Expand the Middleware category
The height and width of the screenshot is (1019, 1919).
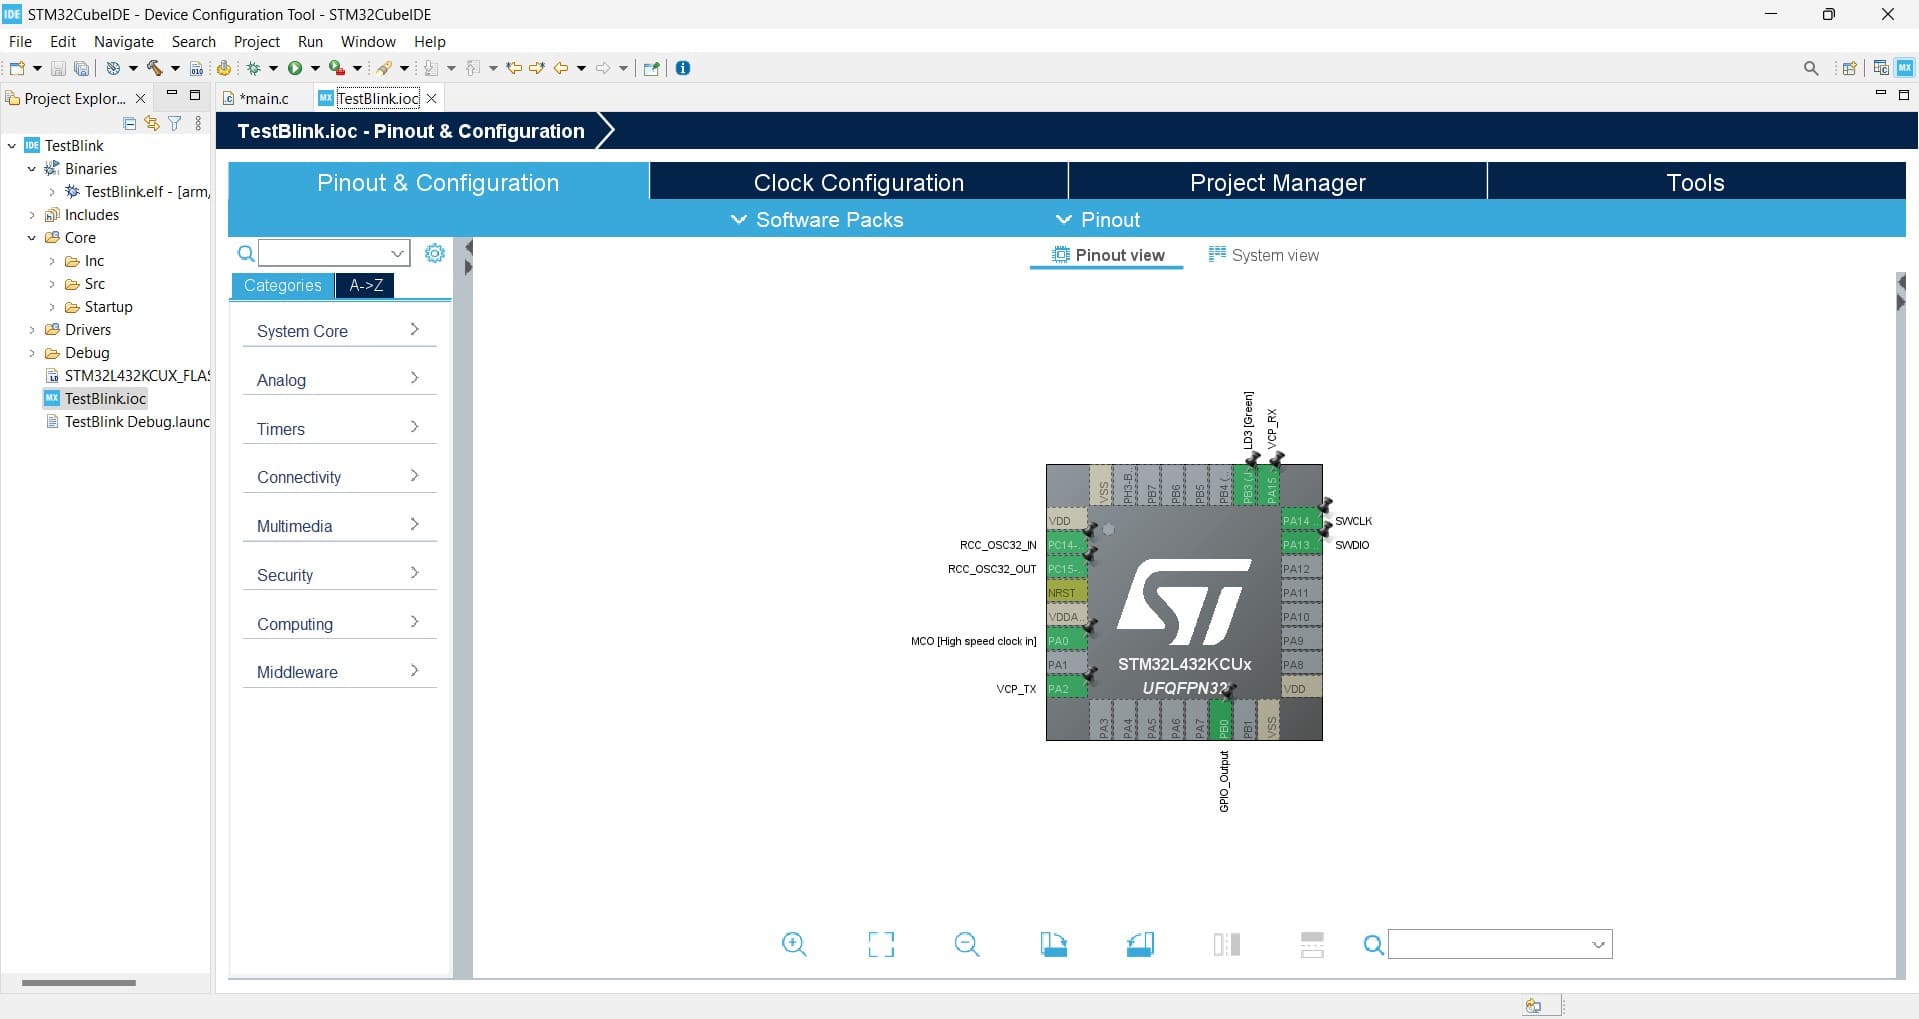[339, 671]
